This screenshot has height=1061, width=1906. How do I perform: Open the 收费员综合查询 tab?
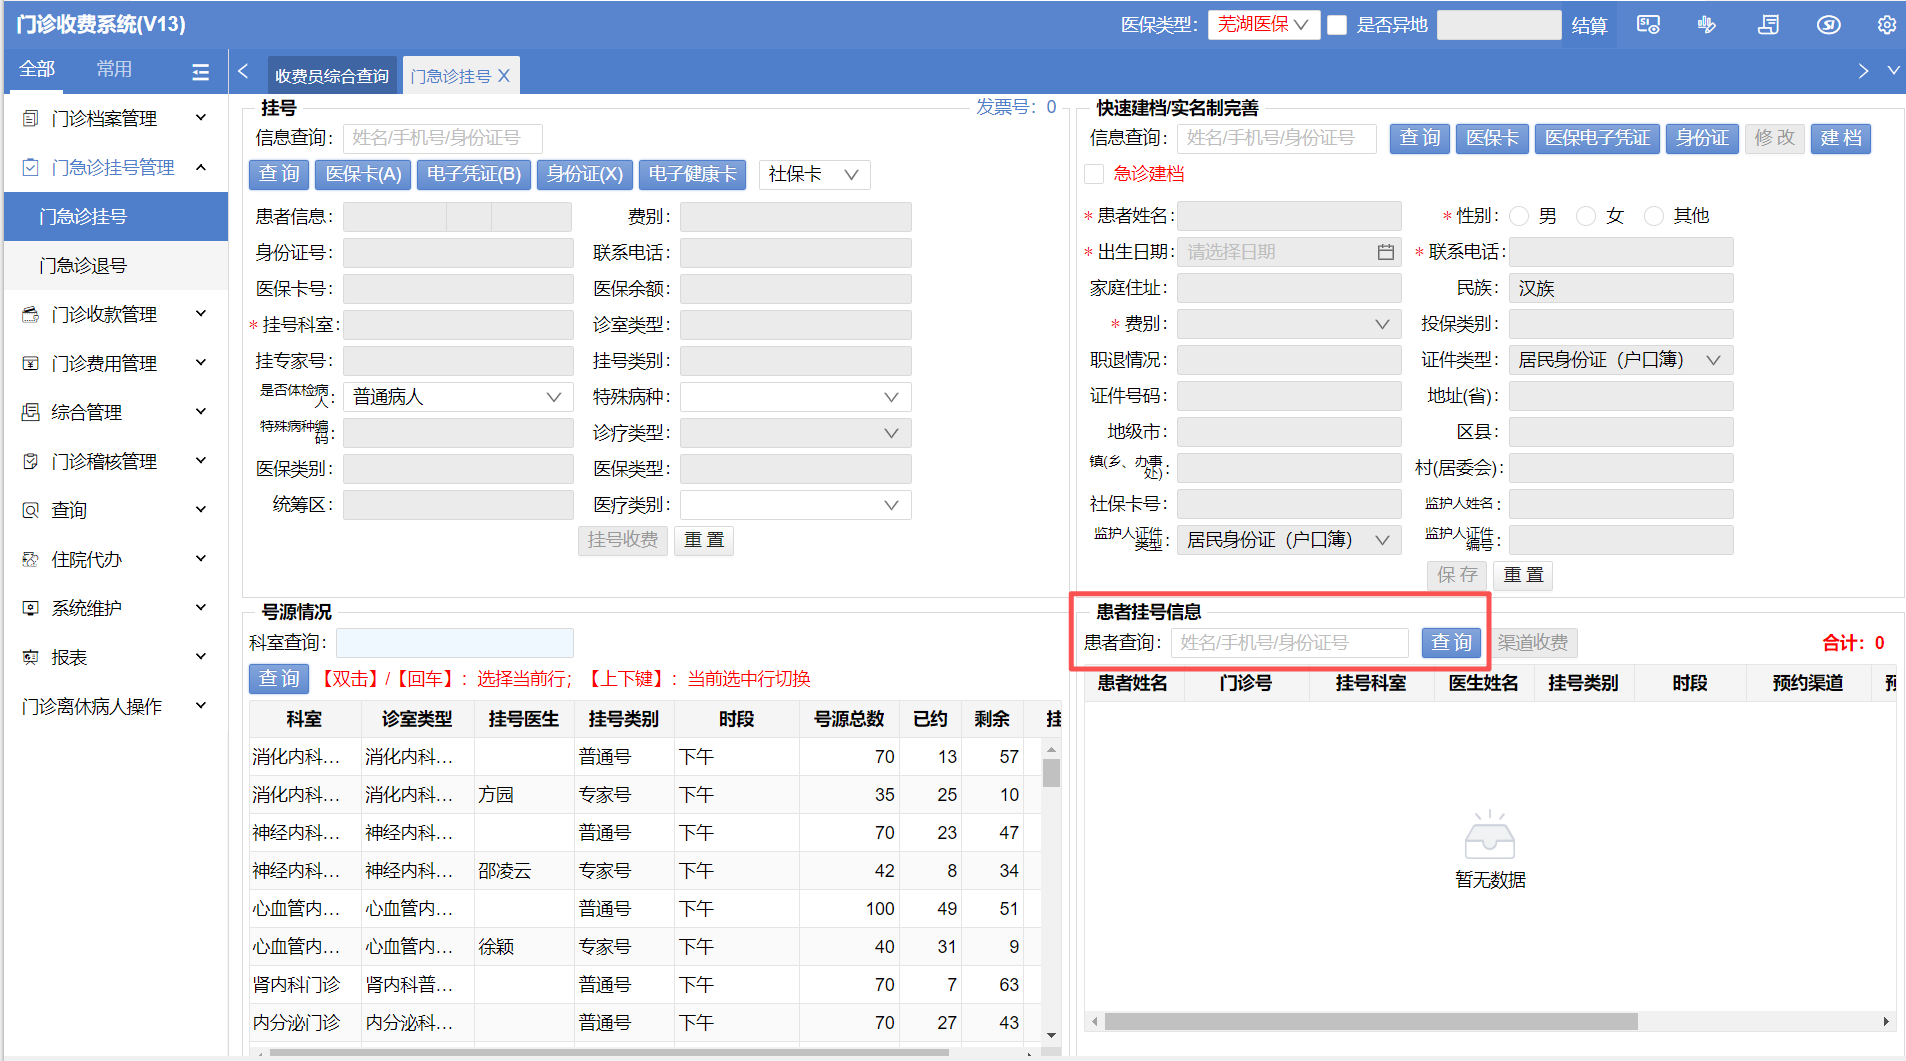click(x=332, y=76)
